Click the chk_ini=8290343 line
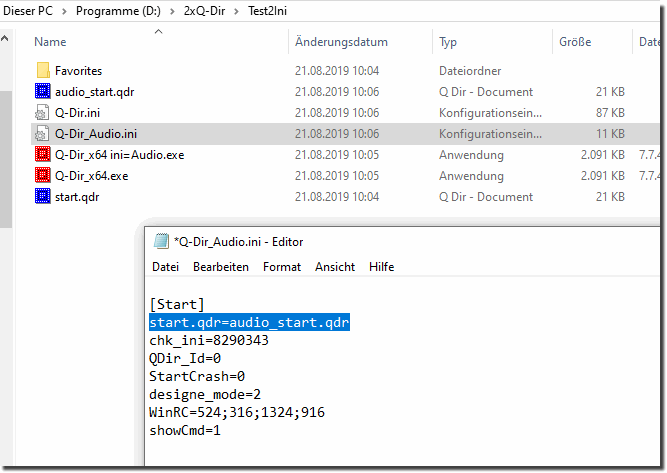The width and height of the screenshot is (667, 473). pos(209,340)
